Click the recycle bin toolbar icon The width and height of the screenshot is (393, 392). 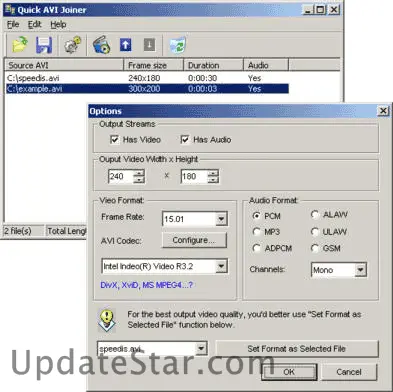pyautogui.click(x=177, y=45)
